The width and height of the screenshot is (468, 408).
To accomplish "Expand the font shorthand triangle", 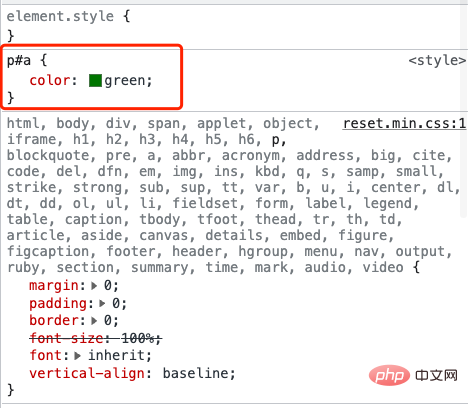I will (78, 356).
